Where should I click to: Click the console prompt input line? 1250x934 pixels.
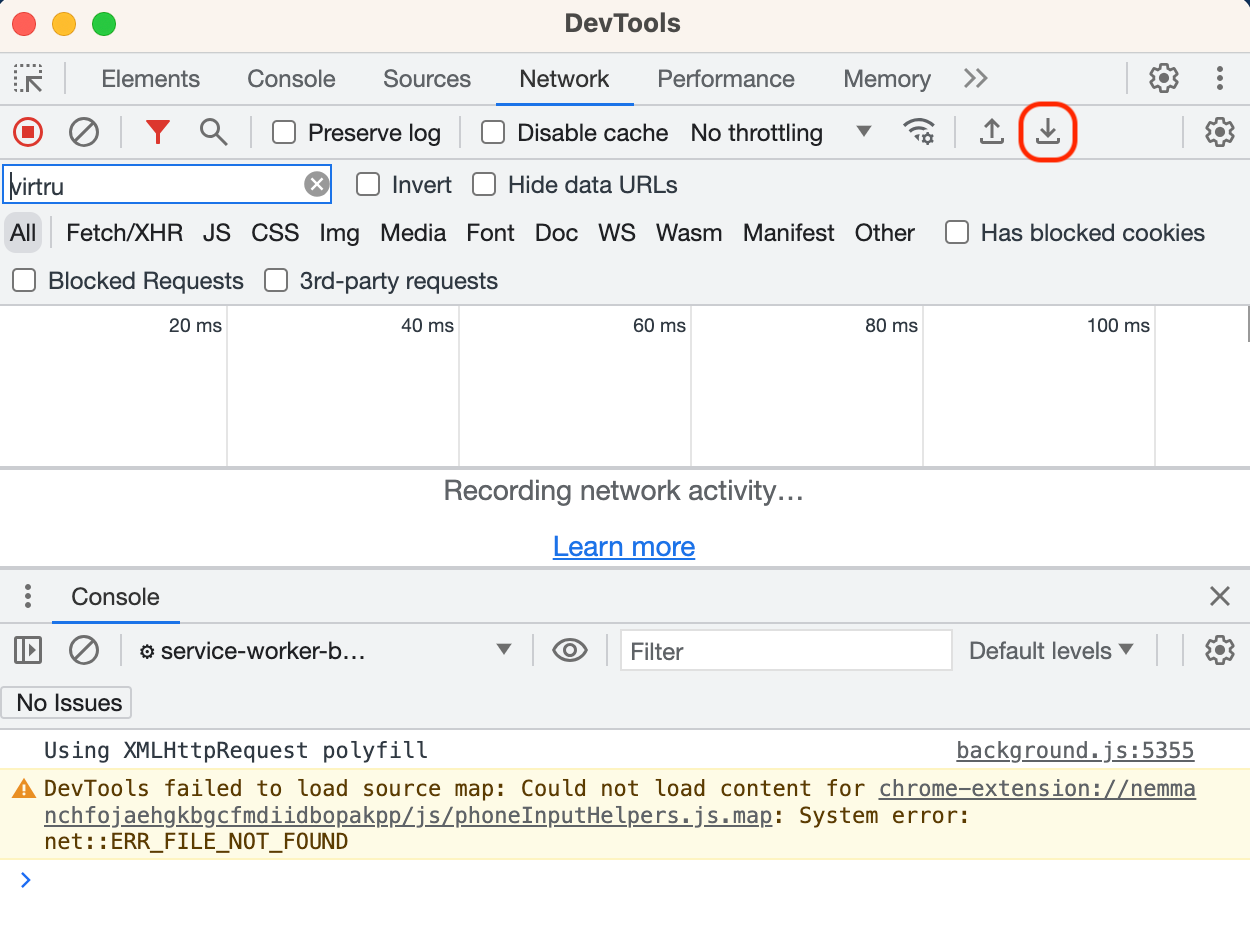[625, 881]
